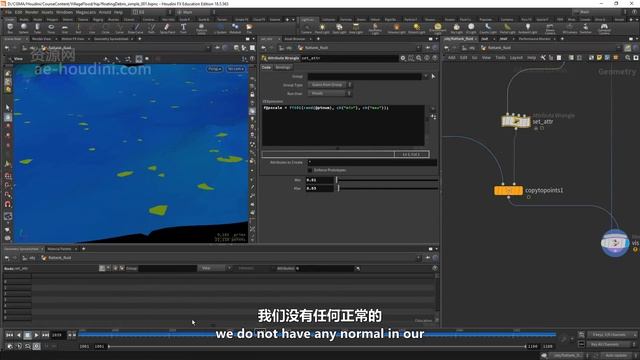Select the Box shelf tool
The image size is (640, 360).
[x=10, y=28]
